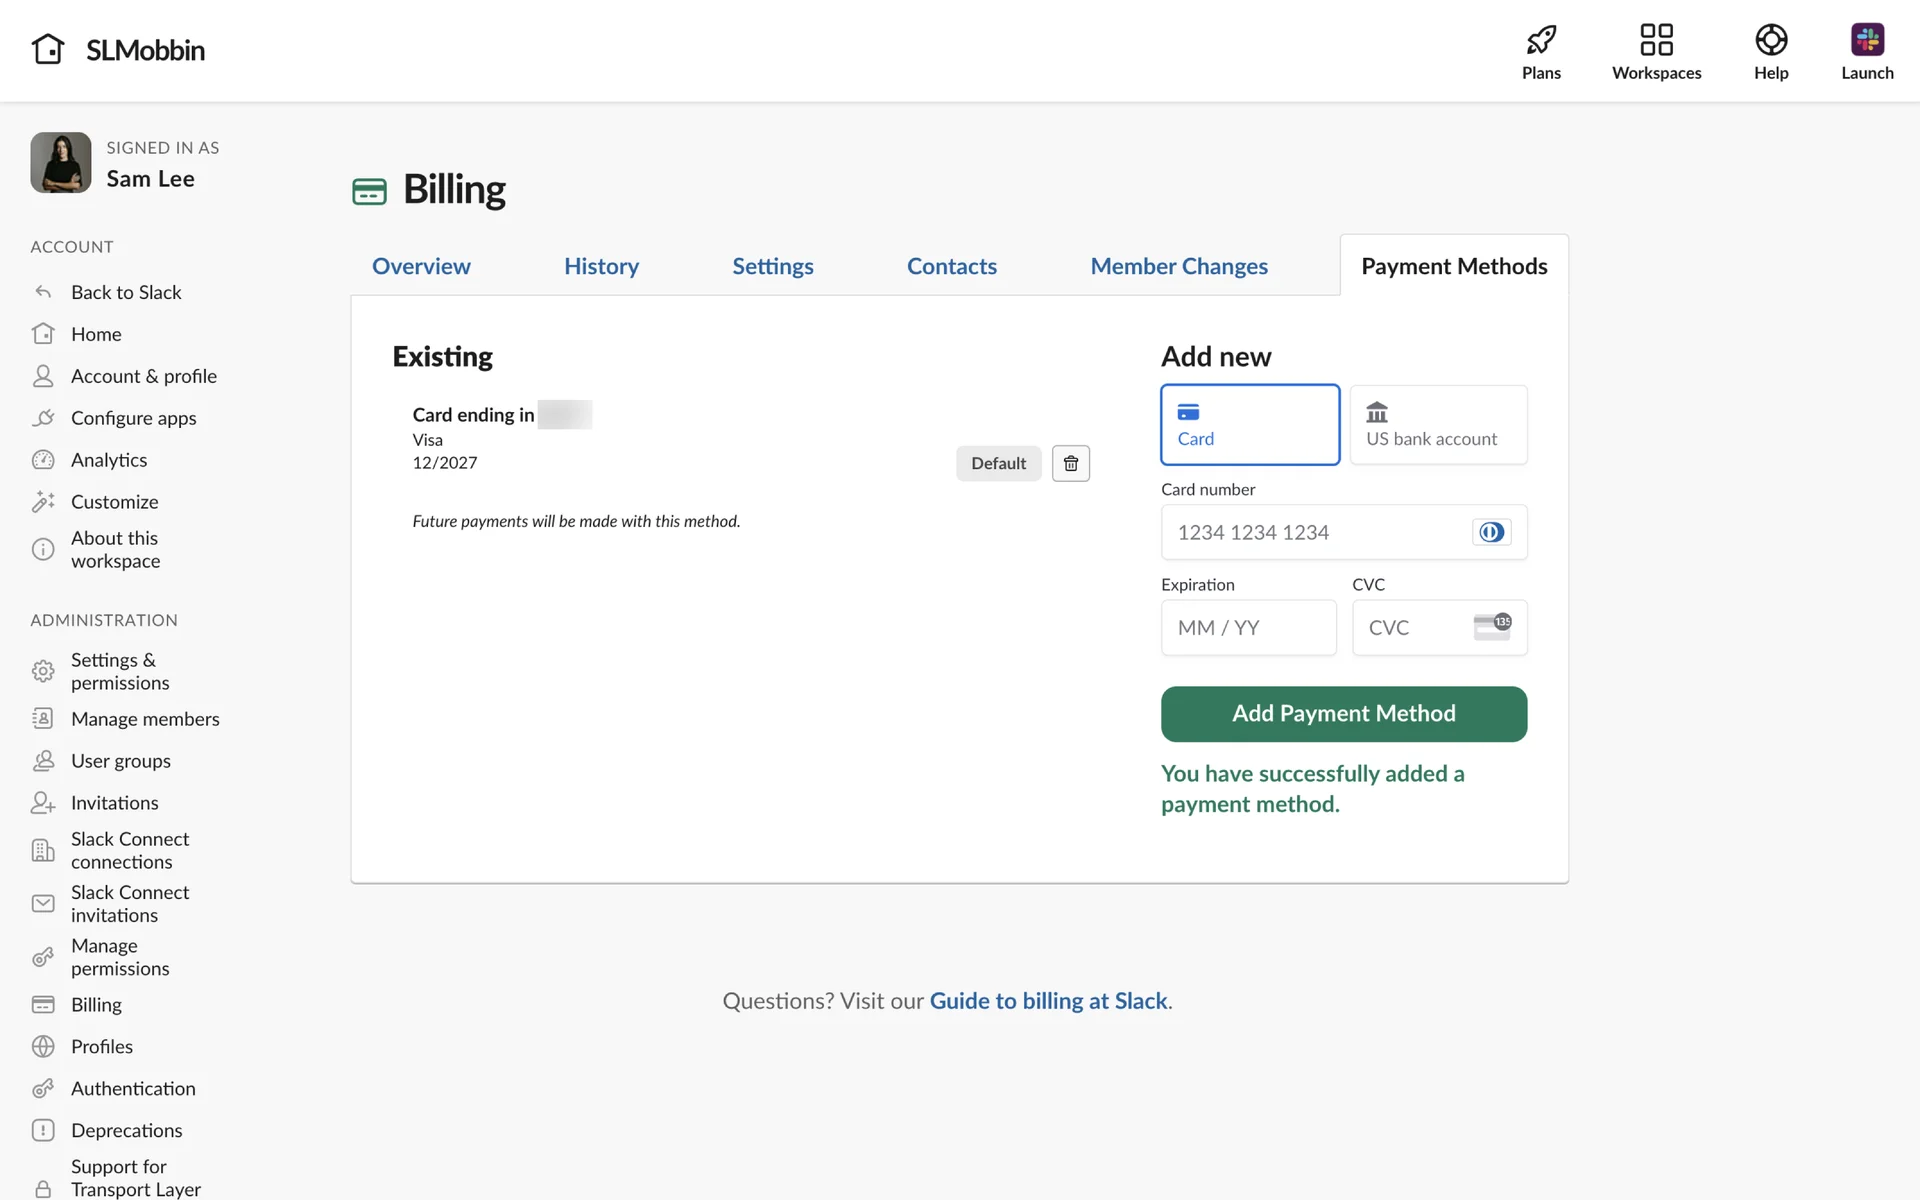1920x1200 pixels.
Task: Launch Slack via colorful logo icon
Action: point(1867,40)
